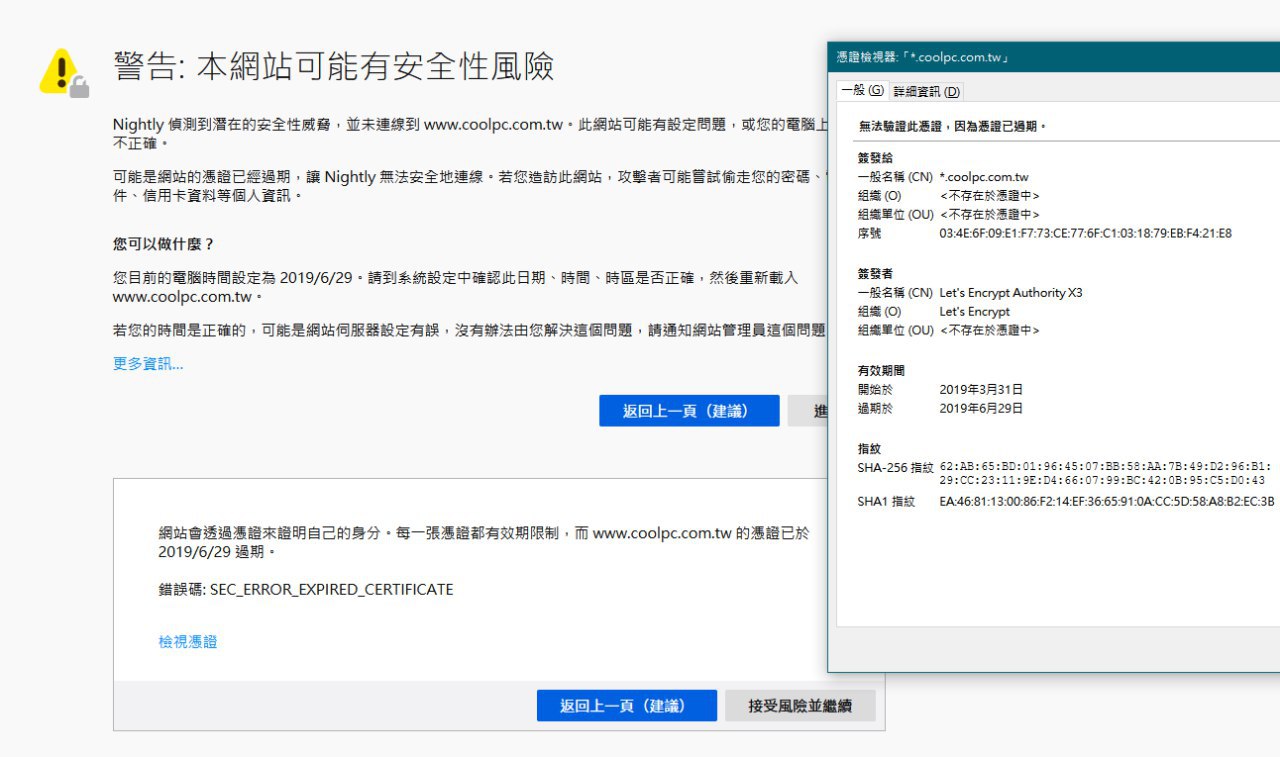Click the page heading 警告: 本網站可能有安全性風險

click(333, 67)
